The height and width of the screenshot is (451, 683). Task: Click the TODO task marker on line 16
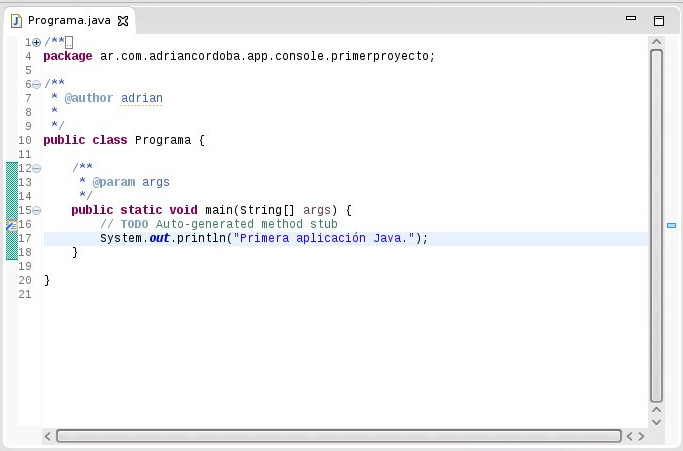point(12,224)
